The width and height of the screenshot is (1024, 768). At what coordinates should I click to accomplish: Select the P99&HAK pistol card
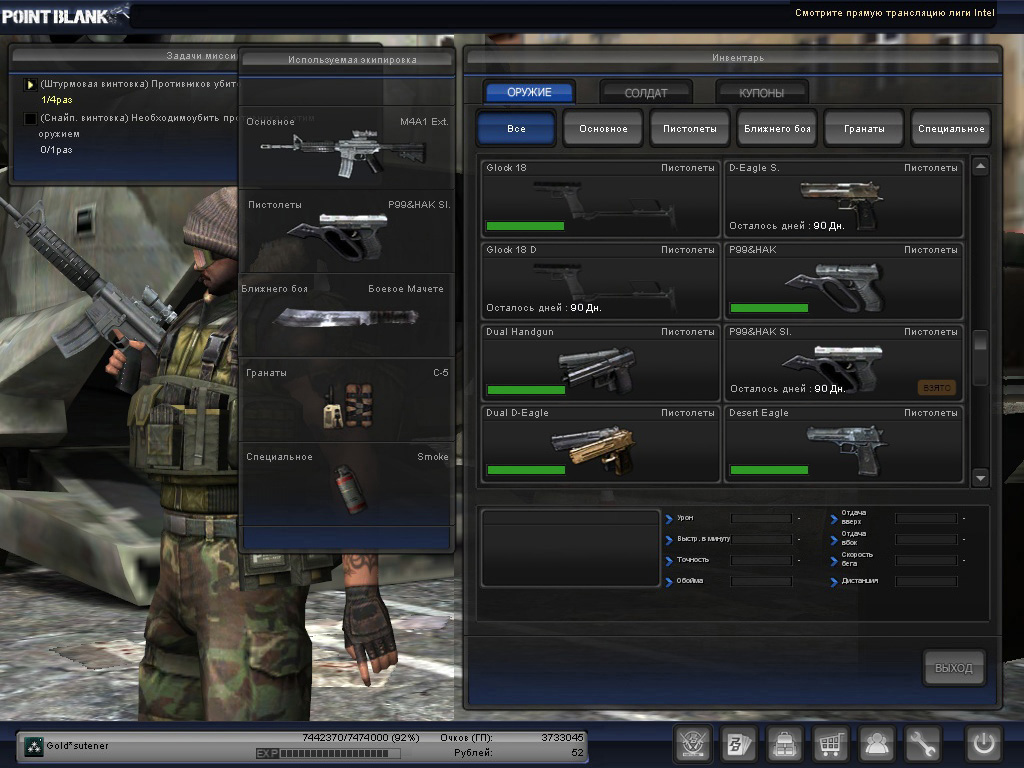843,281
